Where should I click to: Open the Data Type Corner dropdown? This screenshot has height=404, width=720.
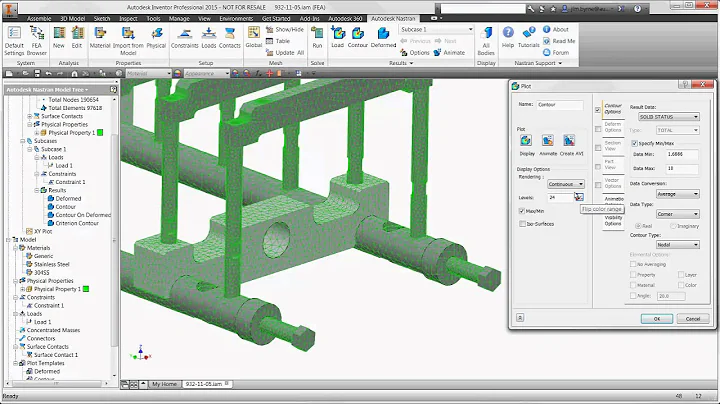click(x=677, y=214)
